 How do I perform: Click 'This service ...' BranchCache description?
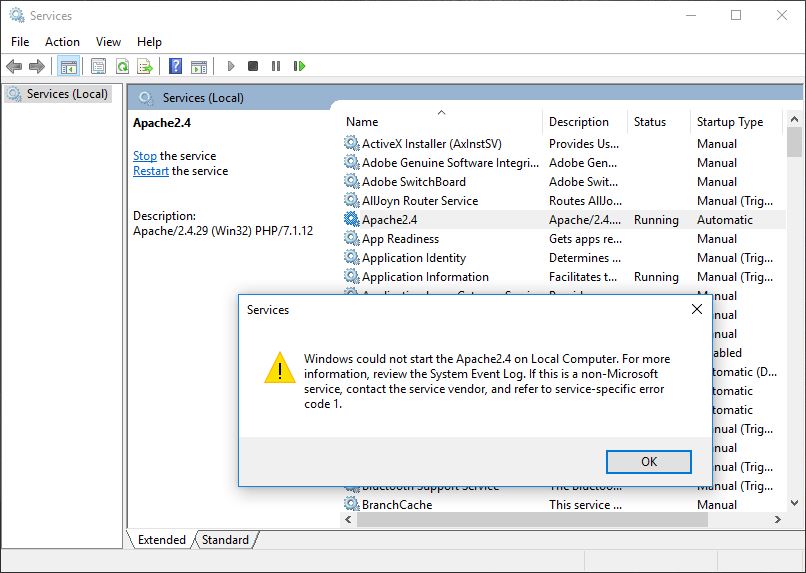[585, 505]
